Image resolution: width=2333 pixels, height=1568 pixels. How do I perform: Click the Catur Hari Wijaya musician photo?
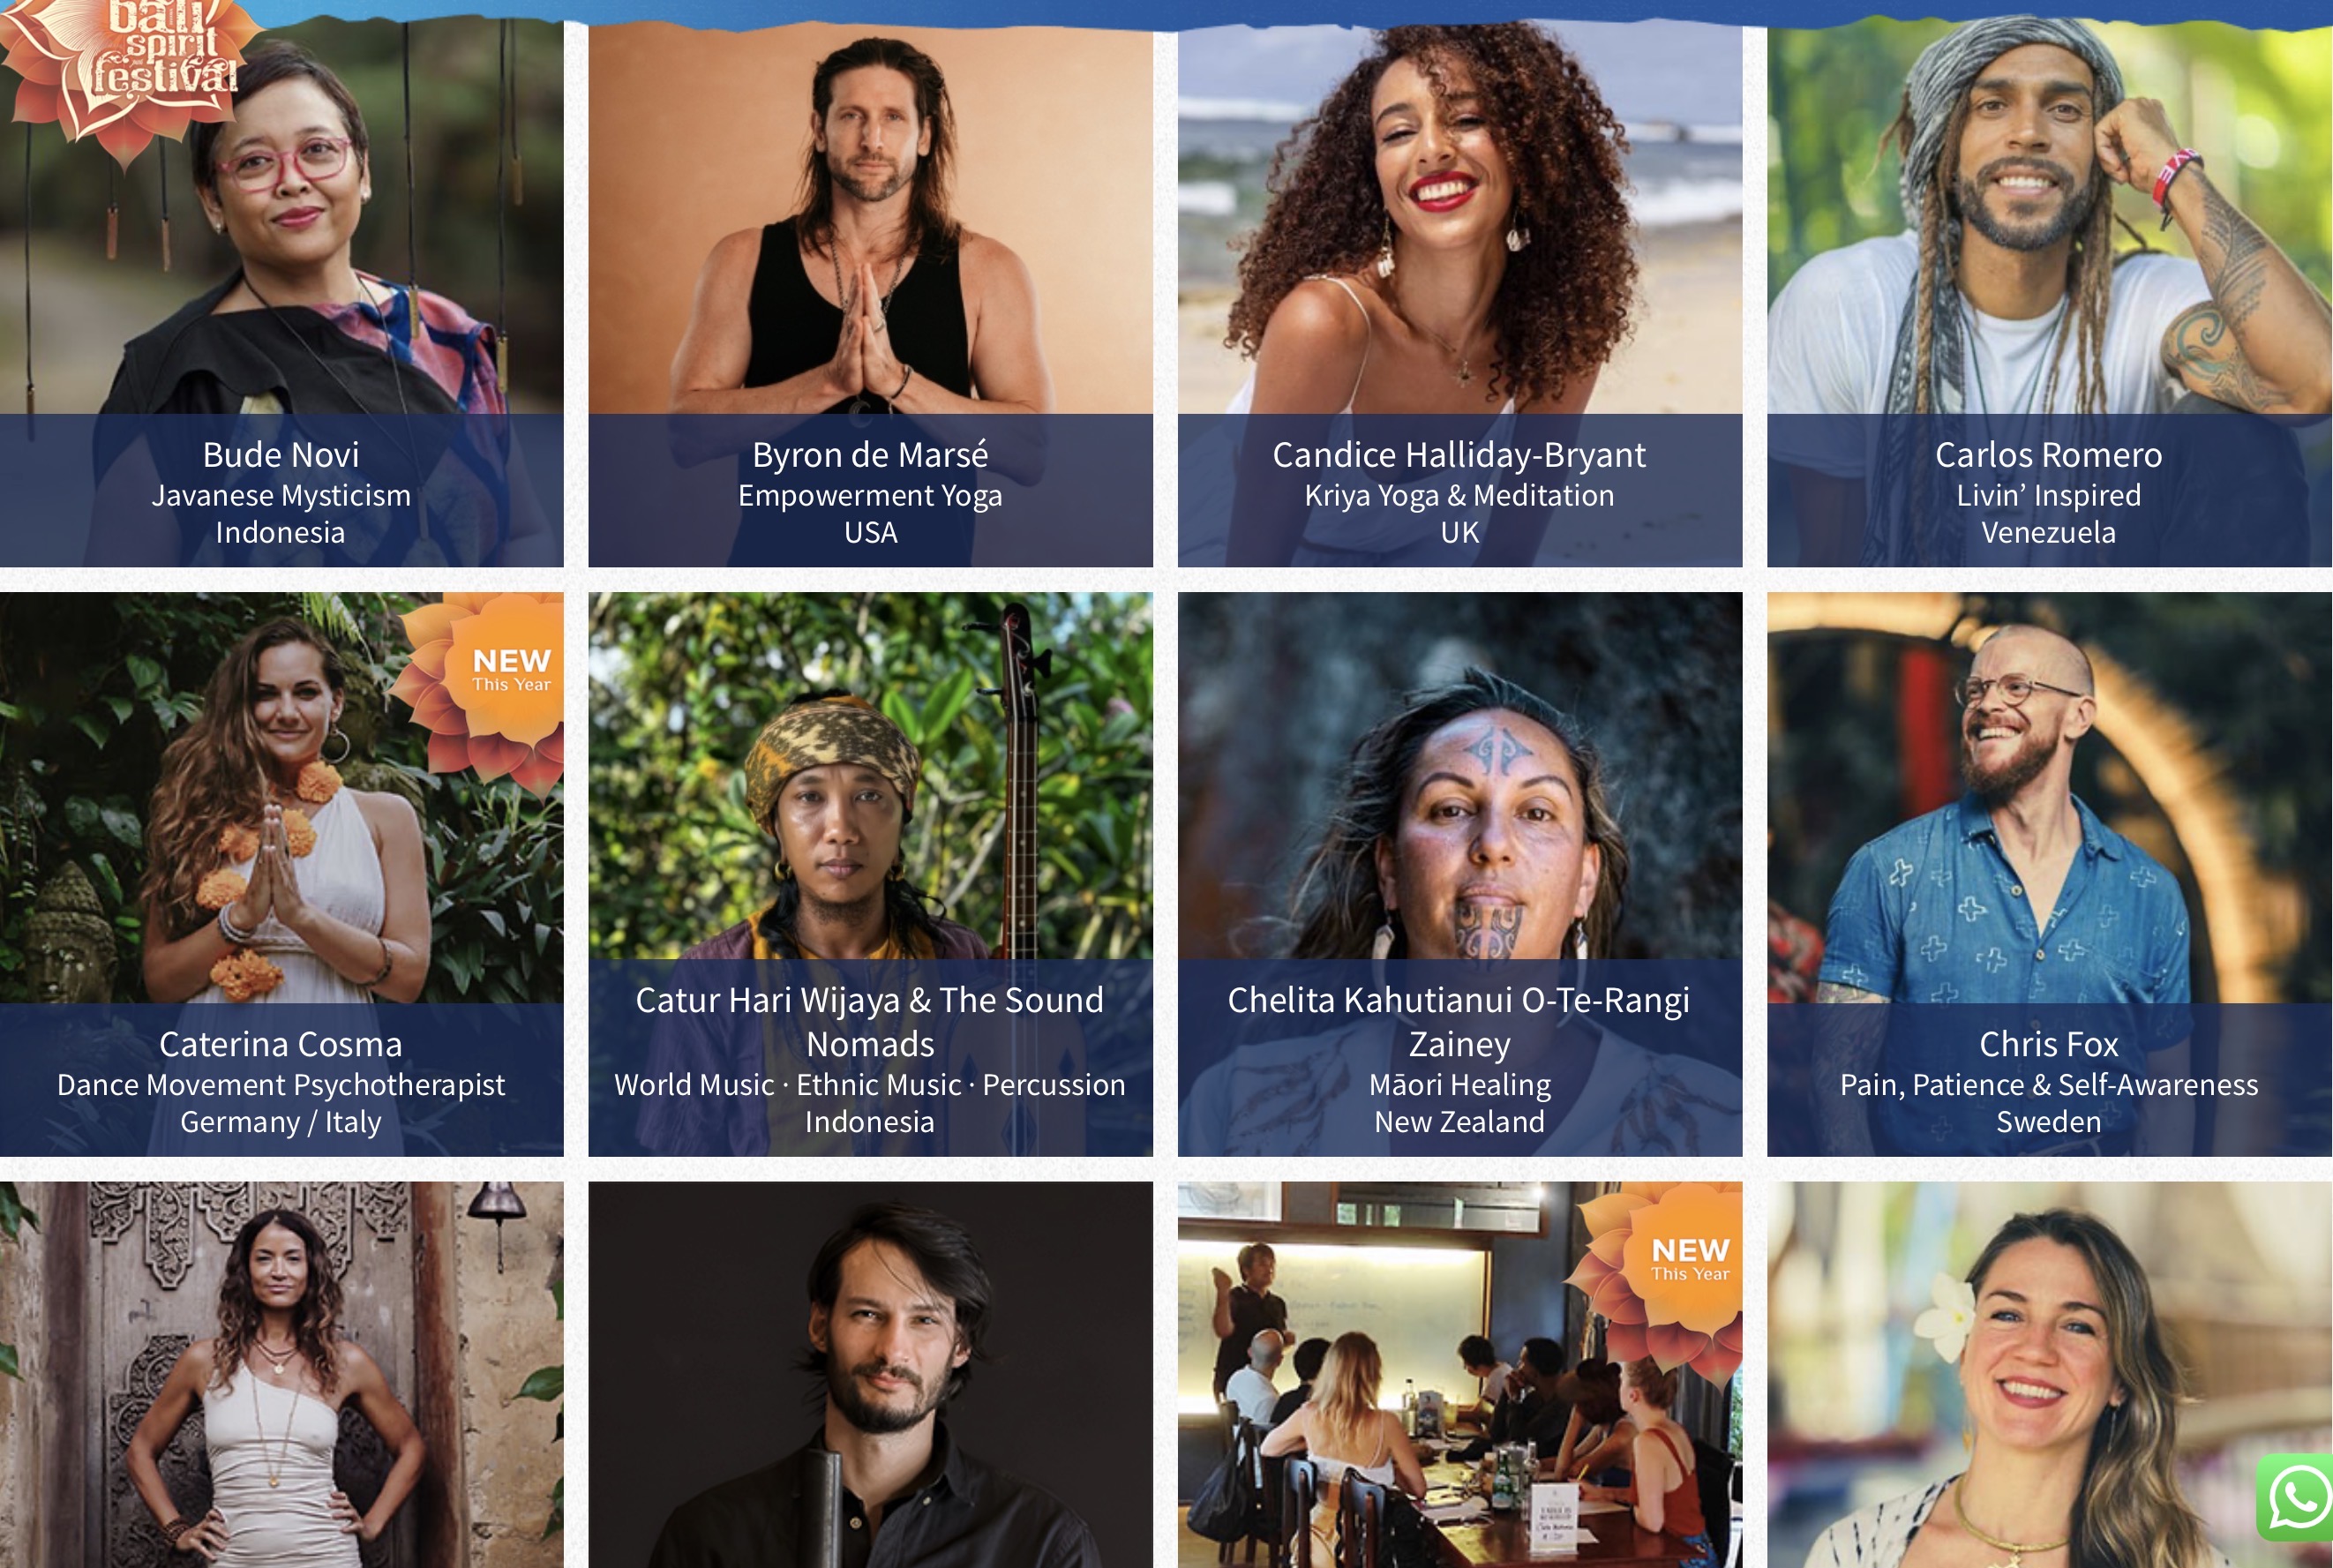click(x=870, y=775)
